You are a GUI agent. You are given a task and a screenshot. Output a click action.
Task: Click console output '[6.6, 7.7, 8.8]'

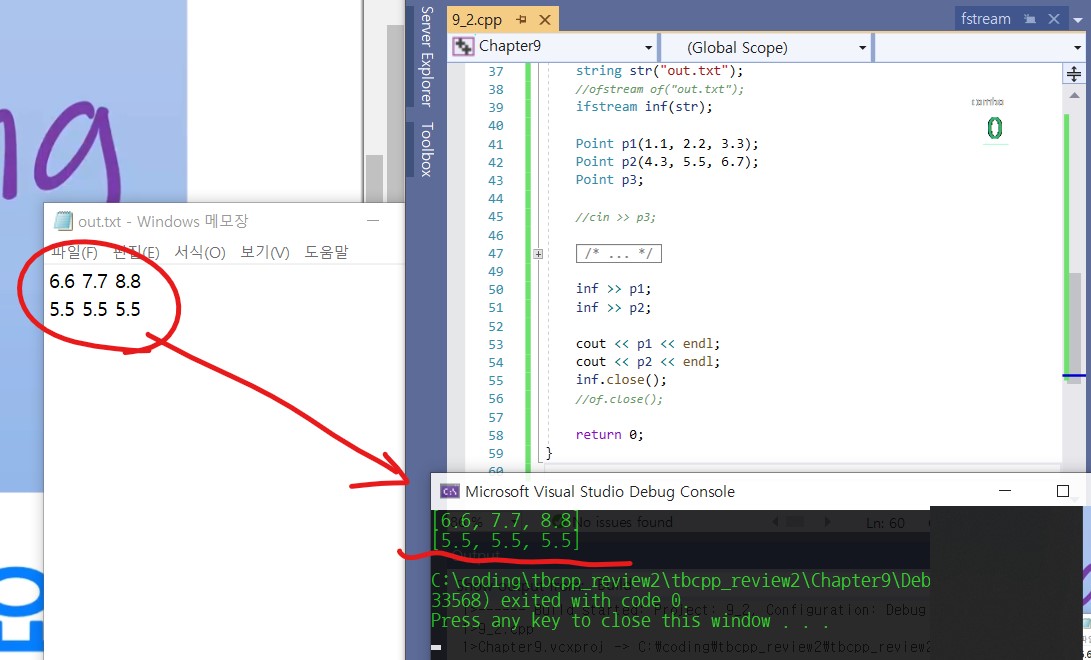click(x=506, y=521)
